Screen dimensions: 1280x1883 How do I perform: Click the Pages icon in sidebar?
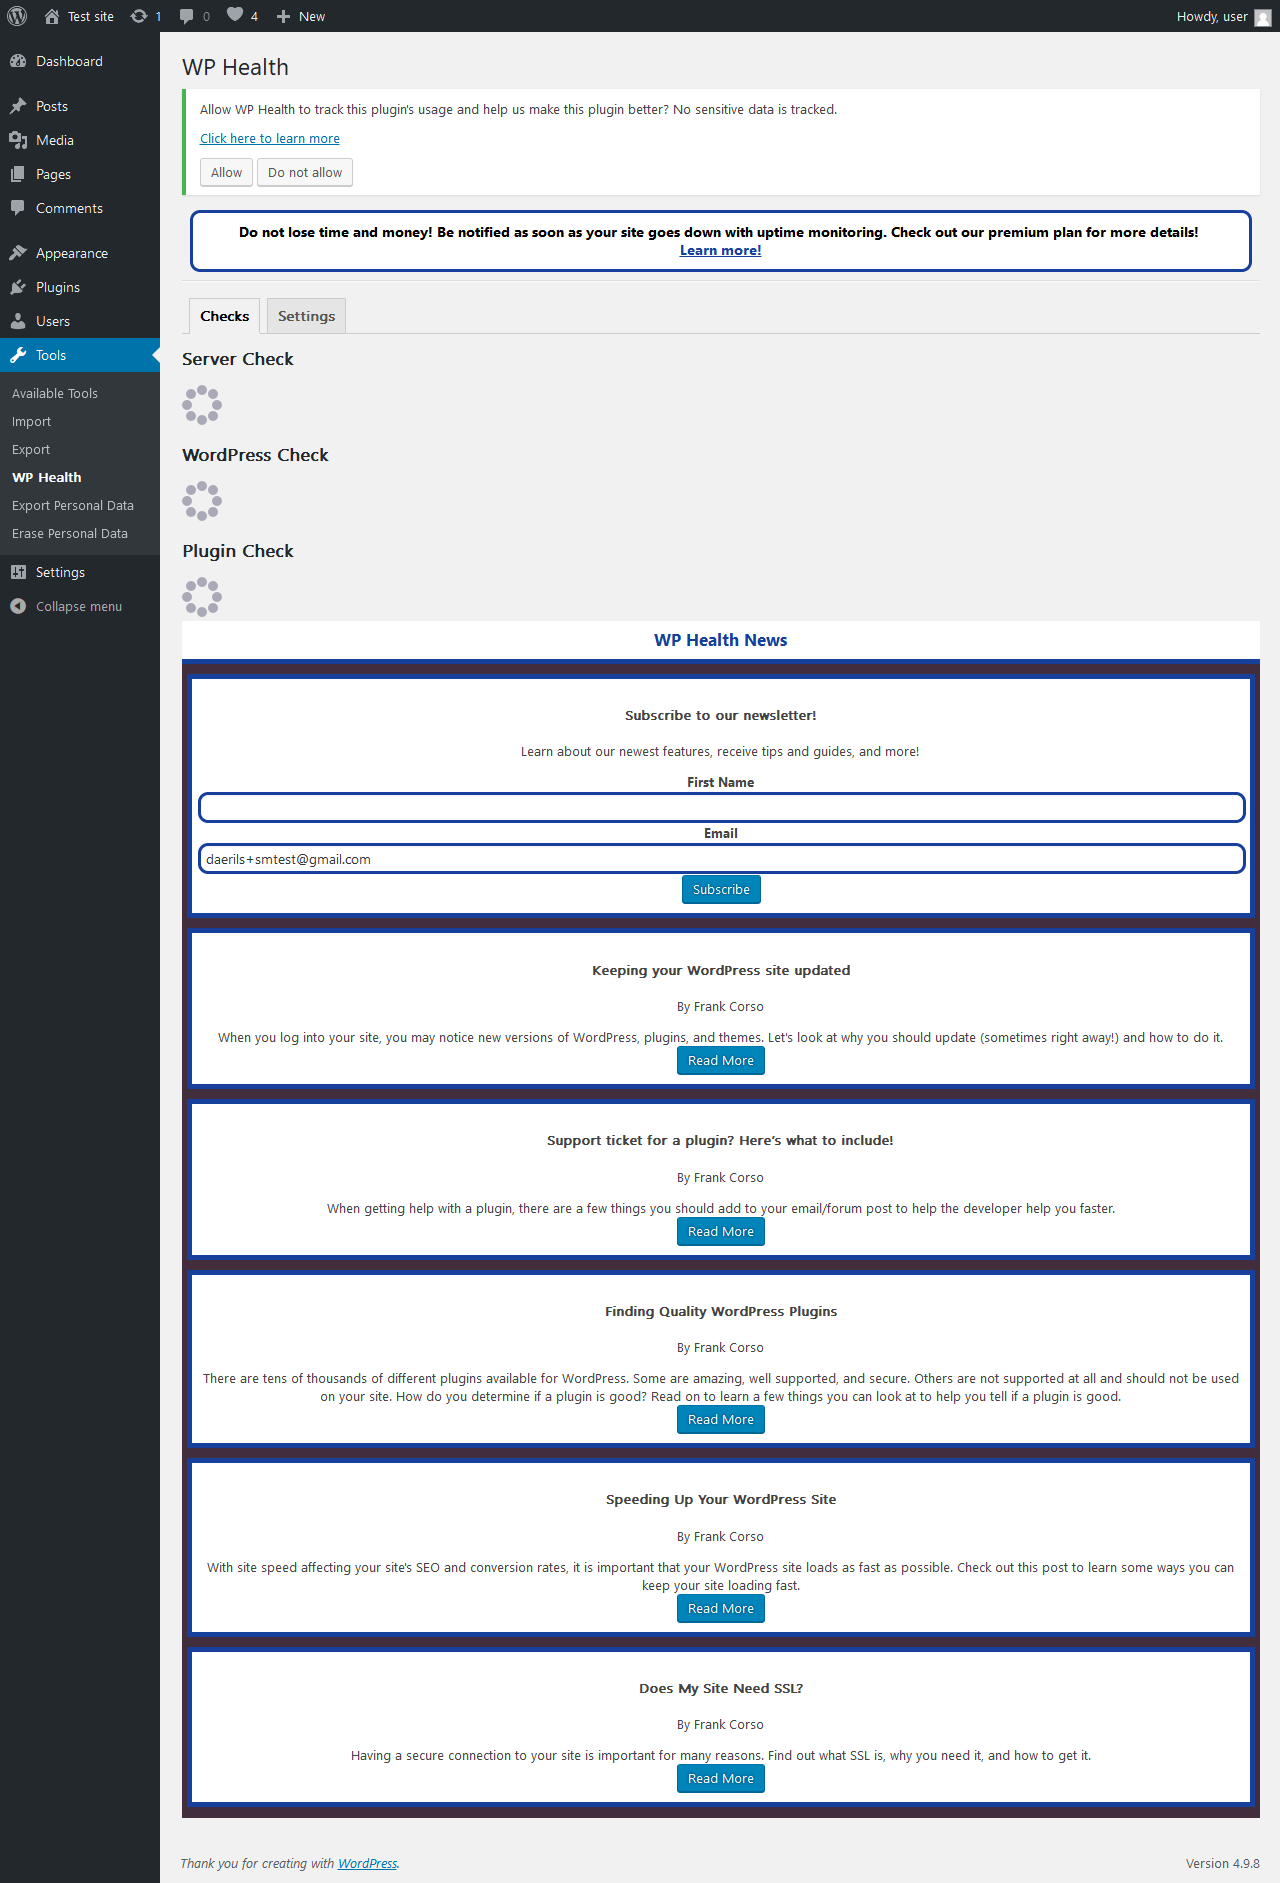(x=18, y=174)
